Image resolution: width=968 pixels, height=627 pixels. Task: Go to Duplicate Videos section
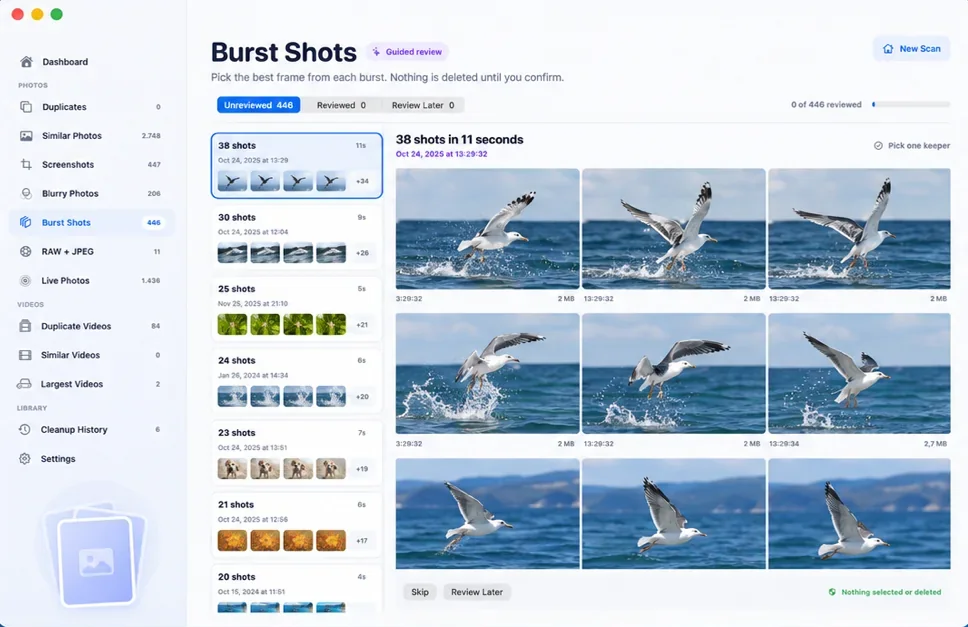pyautogui.click(x=91, y=326)
